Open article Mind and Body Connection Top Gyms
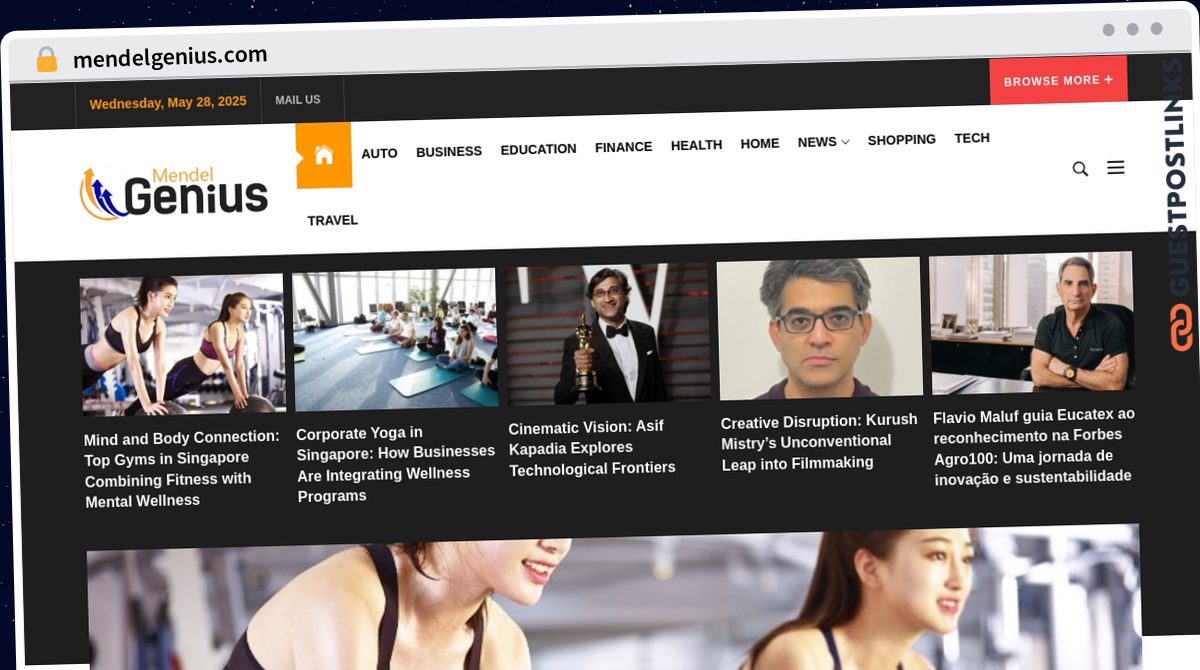 point(183,469)
